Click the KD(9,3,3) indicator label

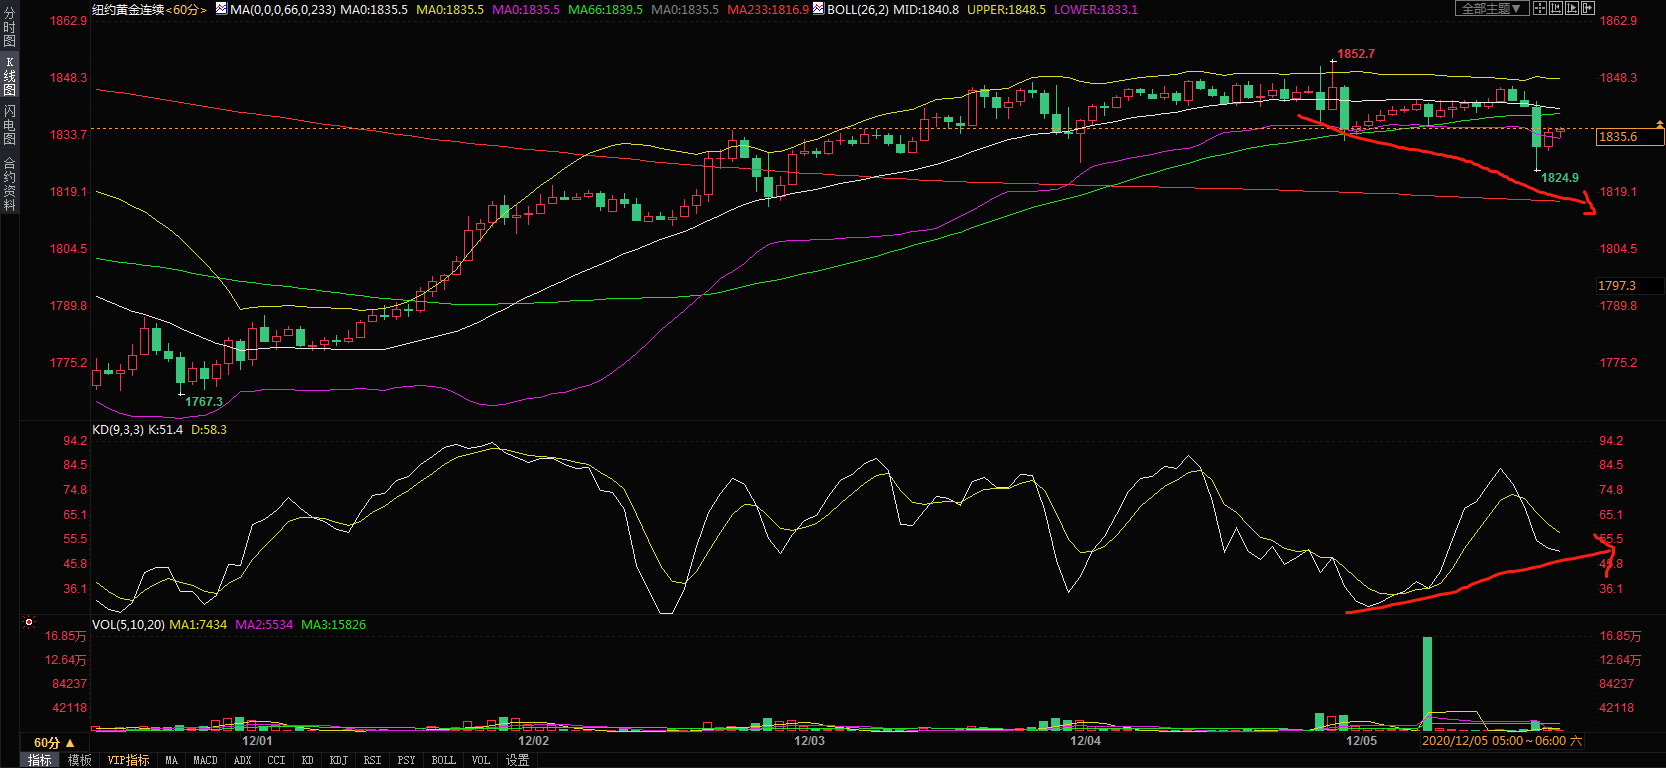coord(118,430)
